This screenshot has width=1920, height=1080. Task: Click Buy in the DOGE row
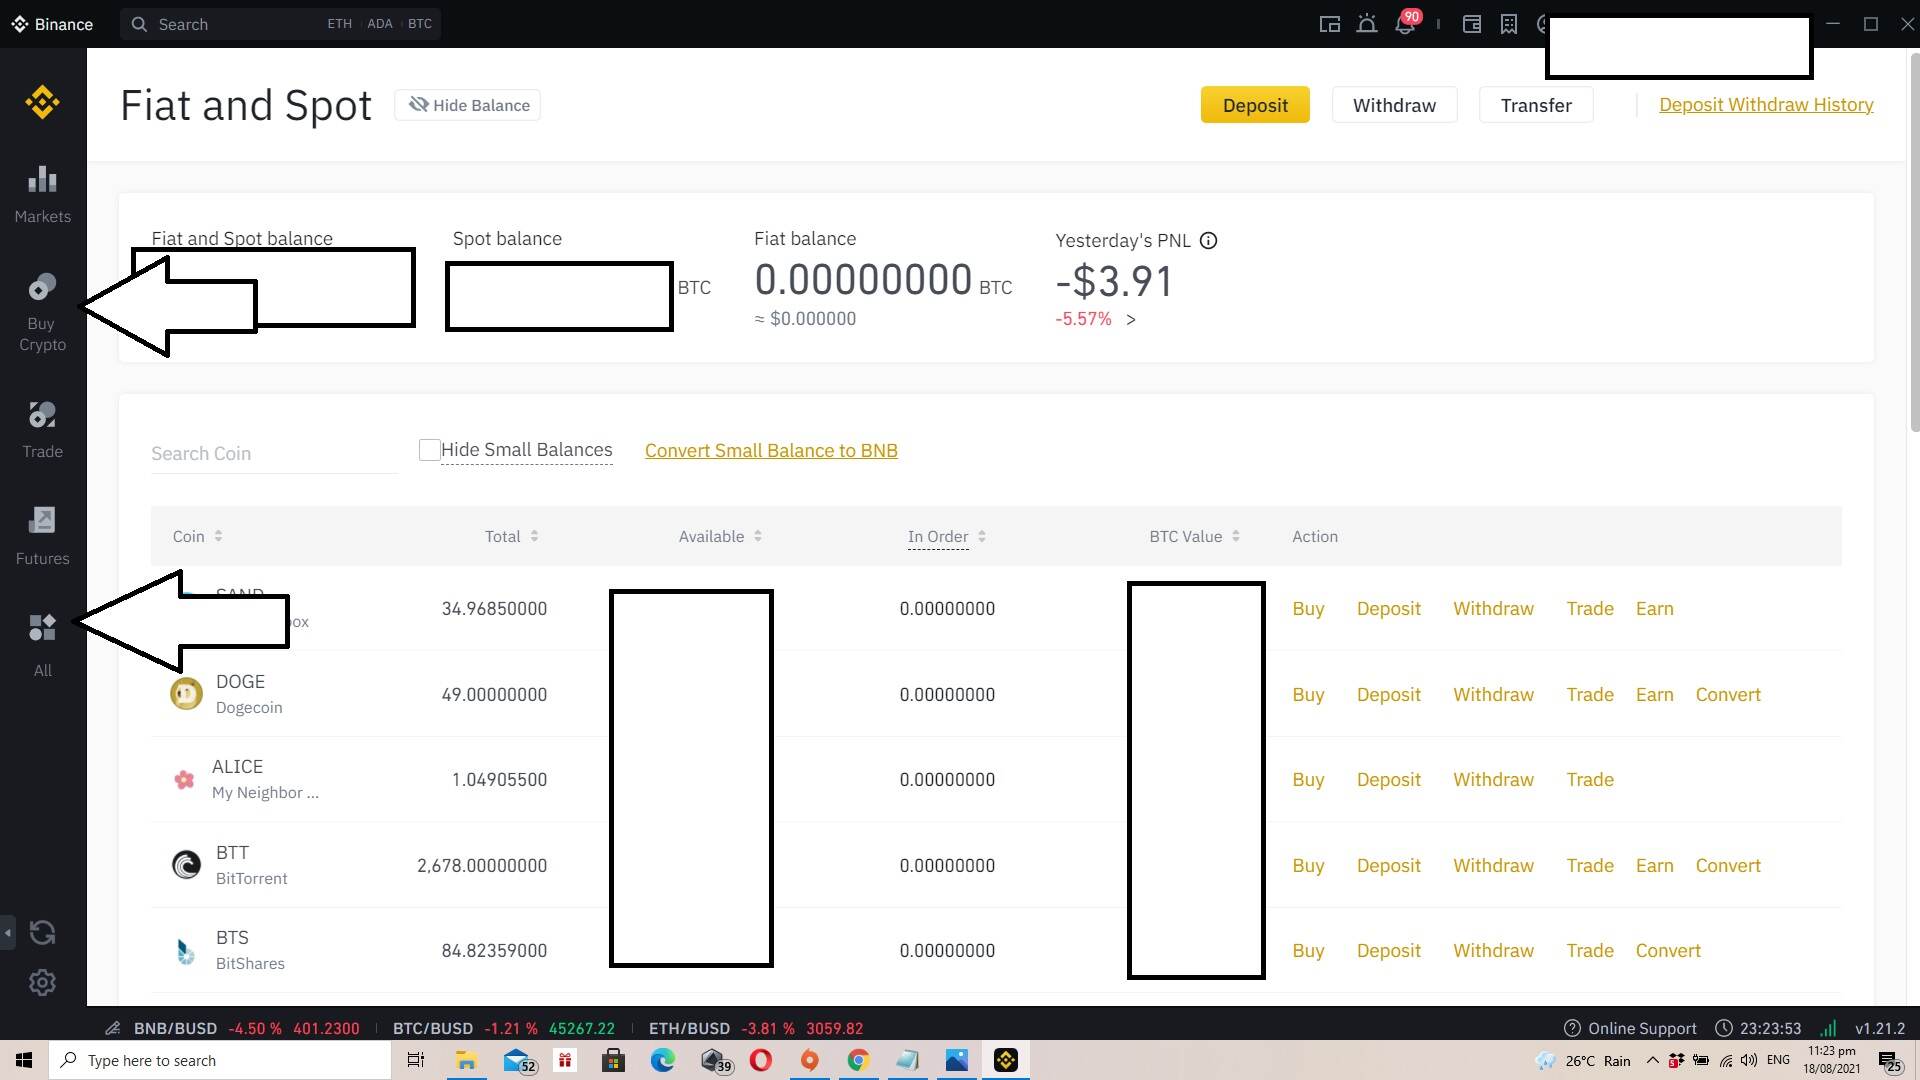point(1308,695)
